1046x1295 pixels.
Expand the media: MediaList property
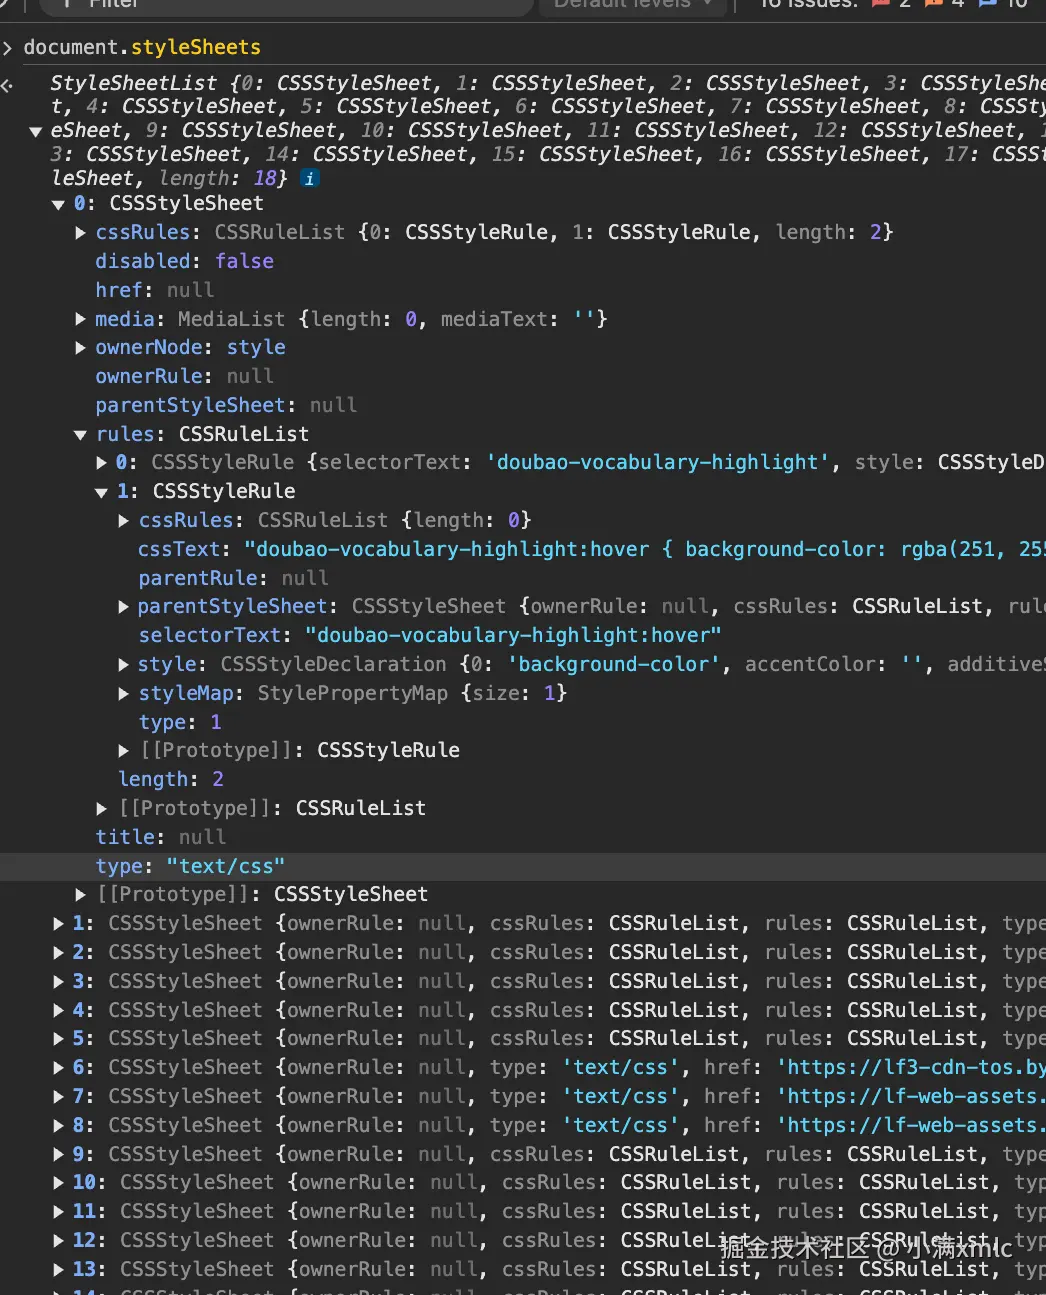pos(80,319)
